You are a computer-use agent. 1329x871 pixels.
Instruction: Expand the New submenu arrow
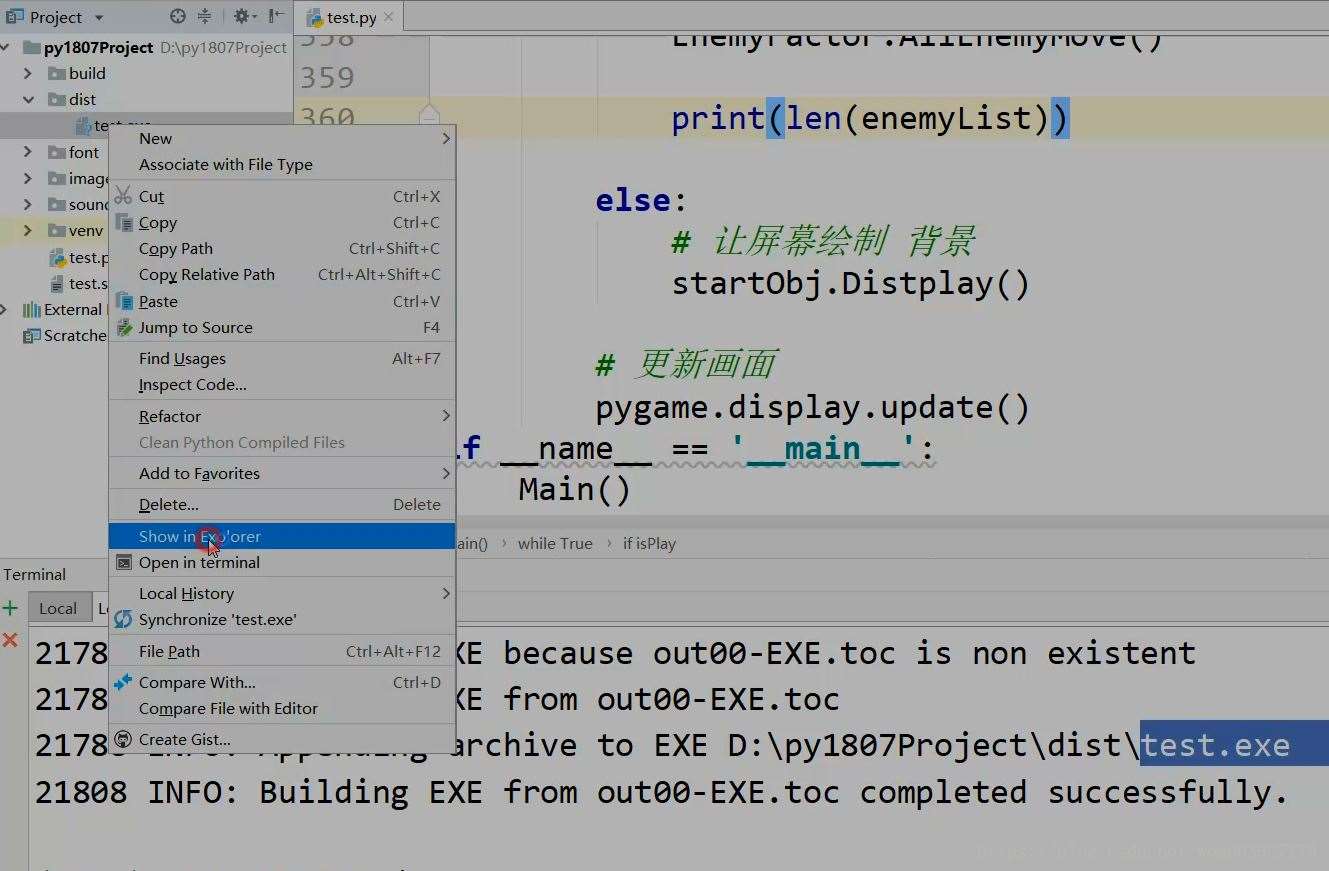(446, 138)
